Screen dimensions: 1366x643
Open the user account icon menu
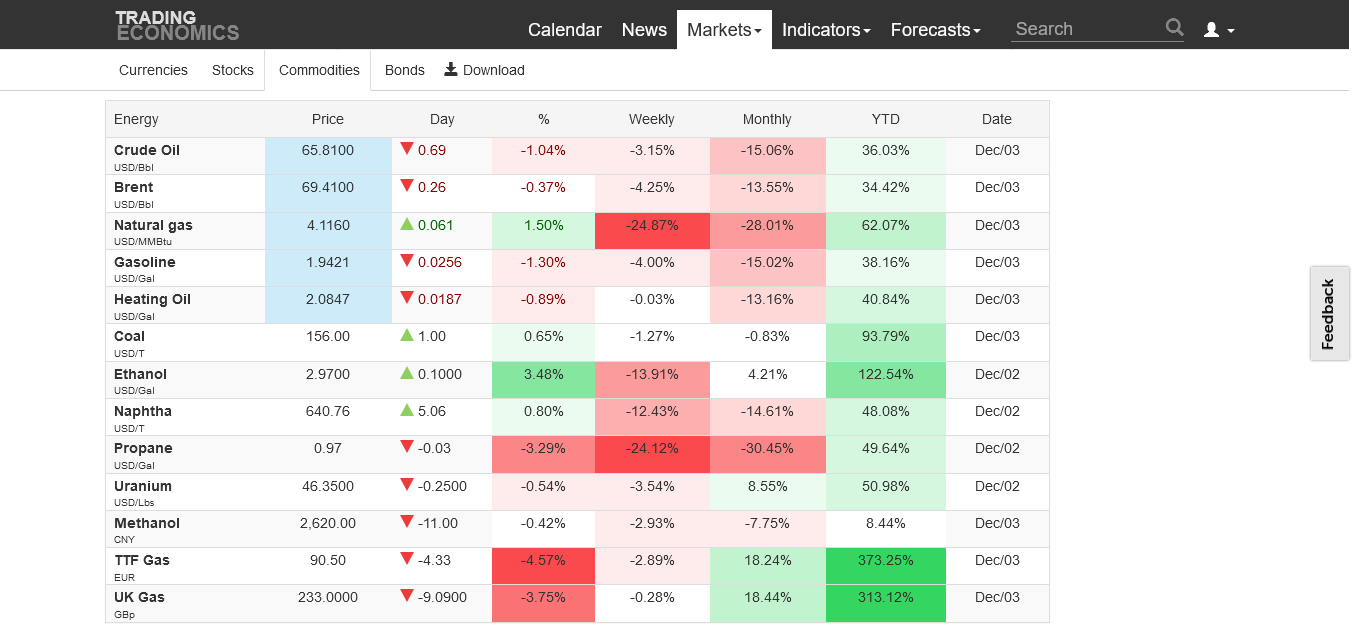(1218, 30)
